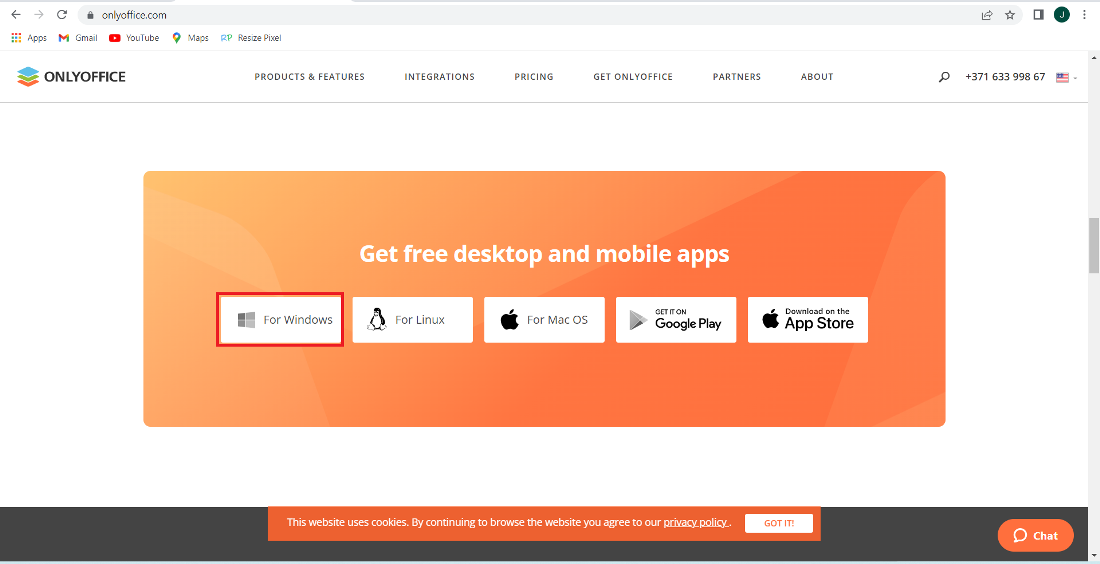Open Products & Features menu
The height and width of the screenshot is (564, 1100).
coord(309,77)
